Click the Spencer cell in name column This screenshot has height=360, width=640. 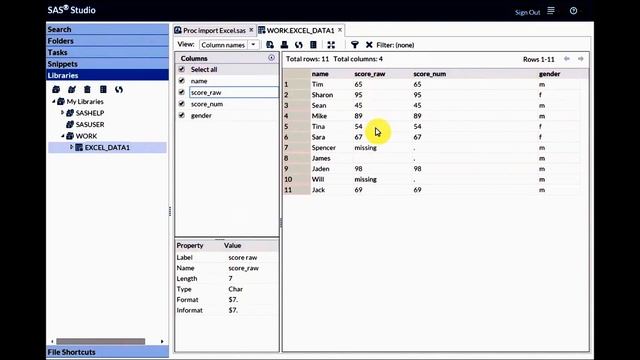(x=324, y=148)
